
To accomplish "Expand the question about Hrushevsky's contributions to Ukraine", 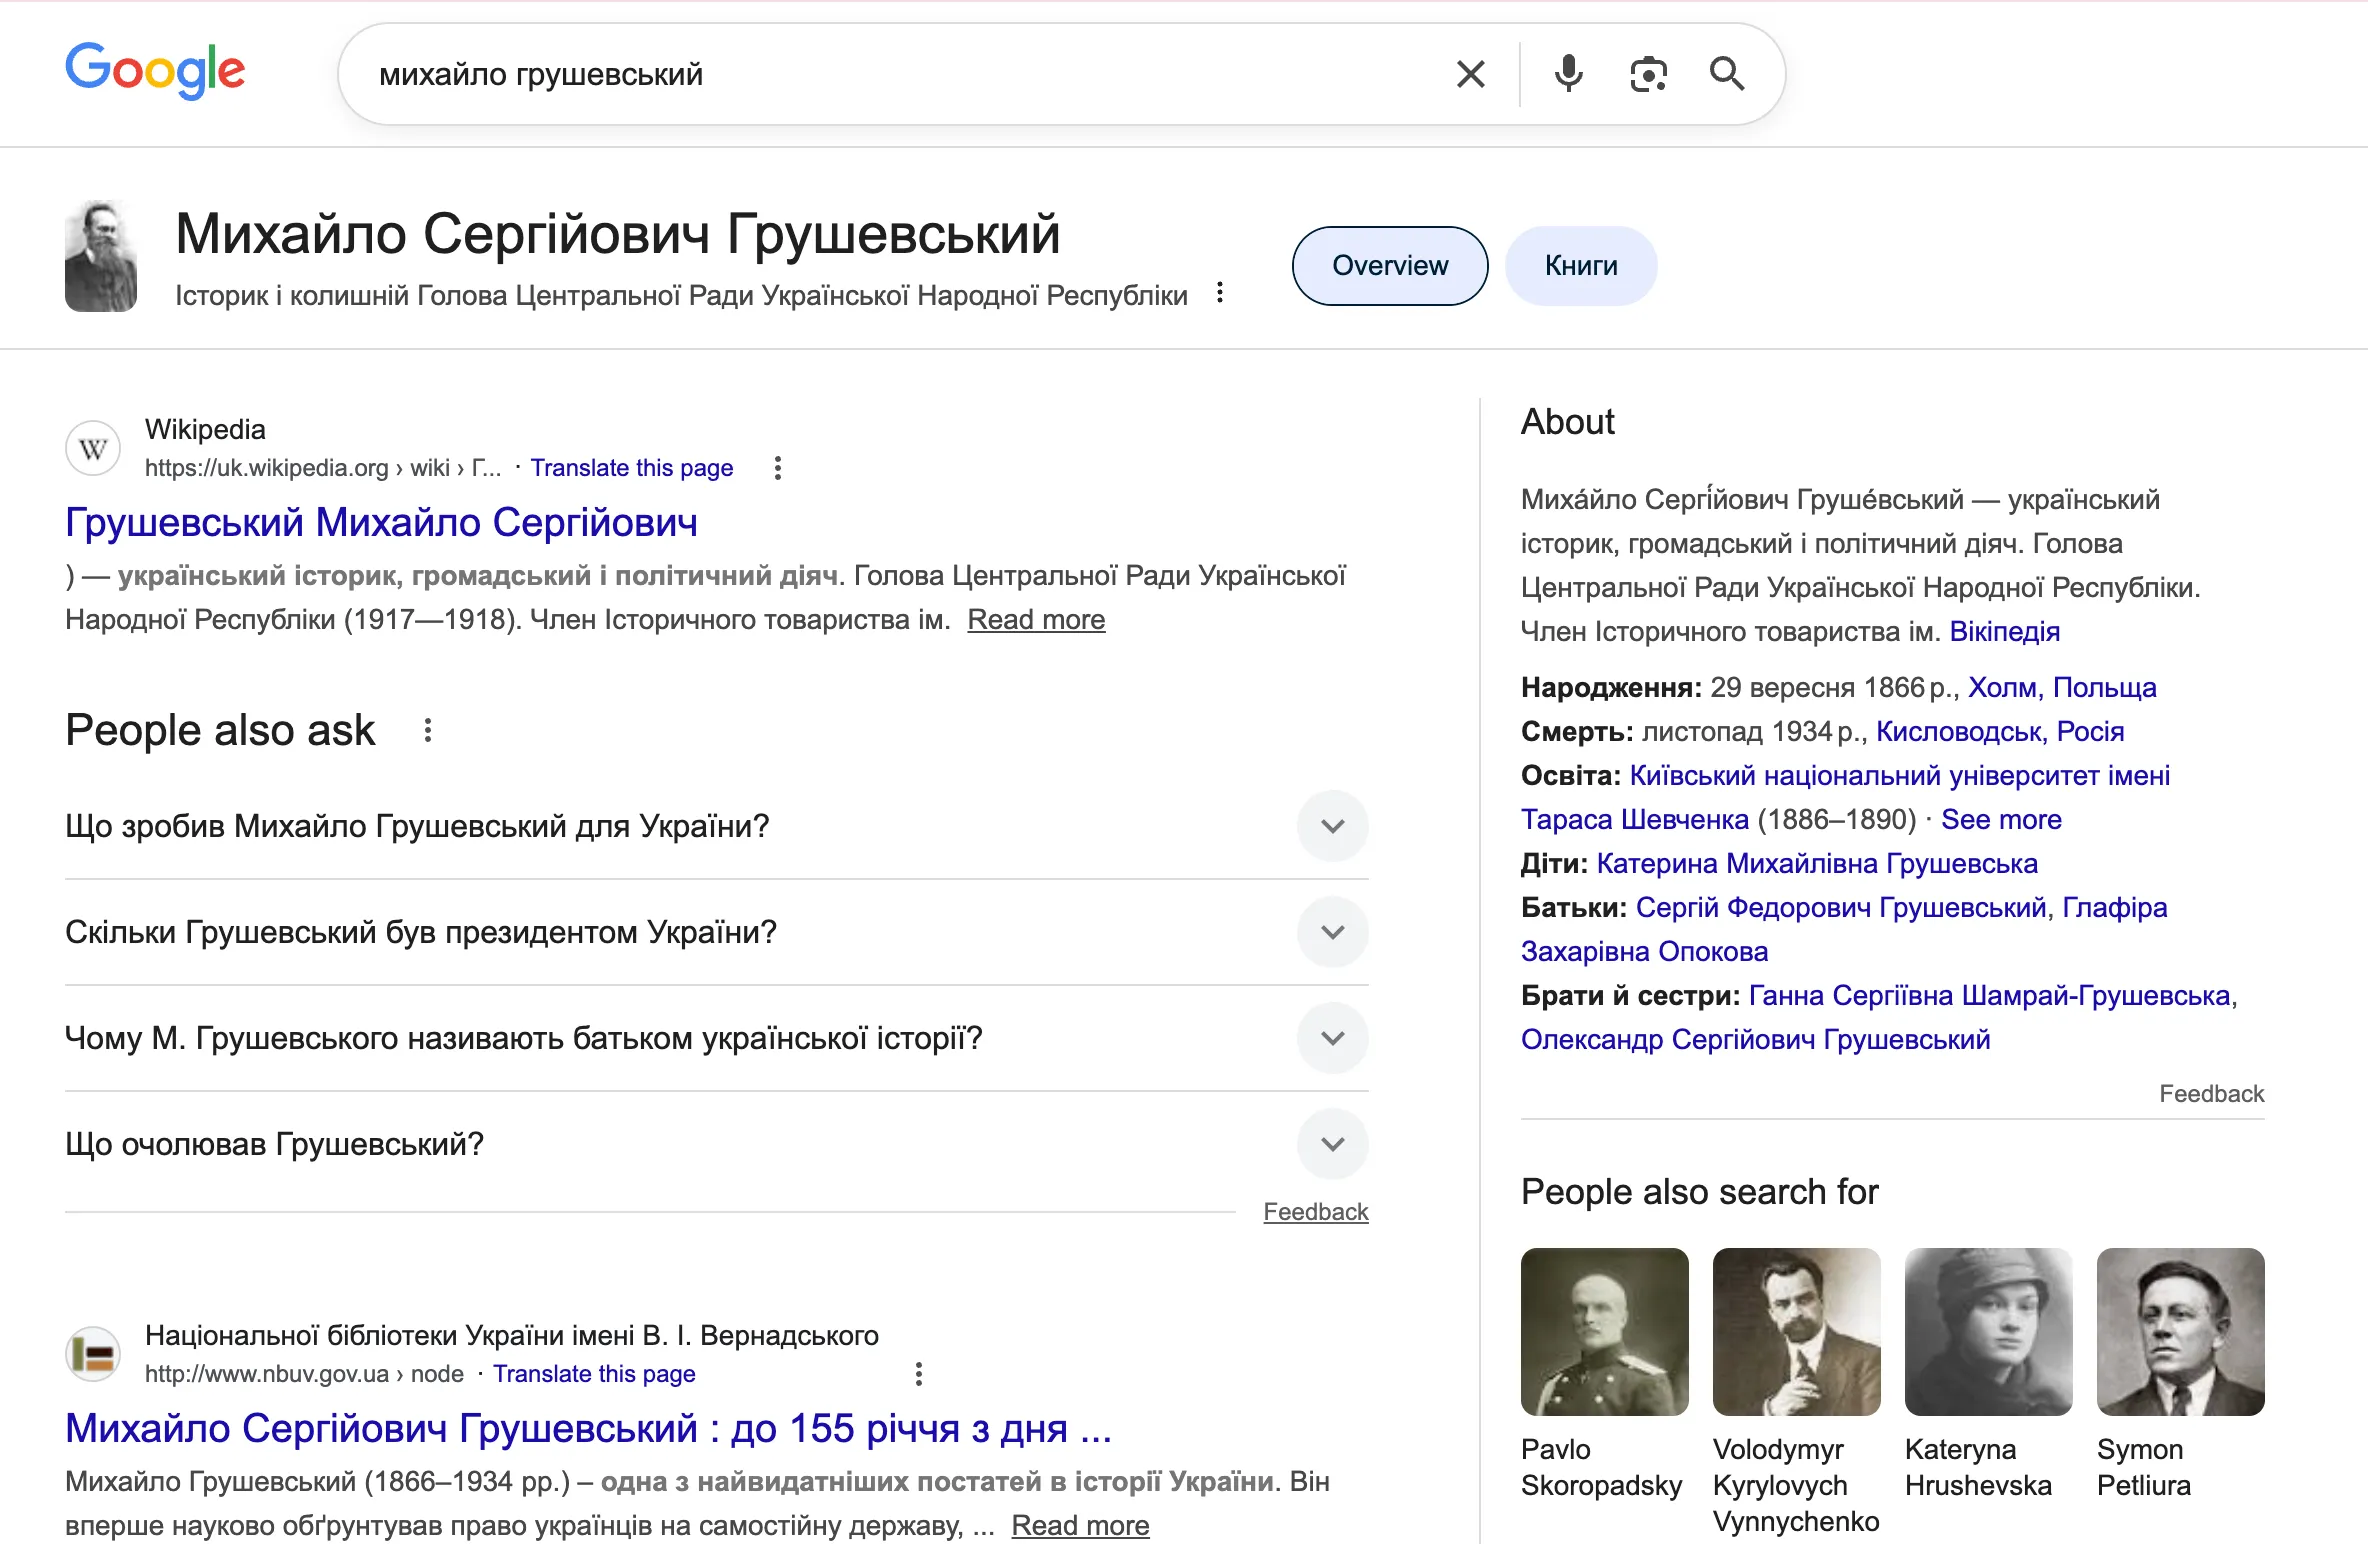I will pos(1331,825).
